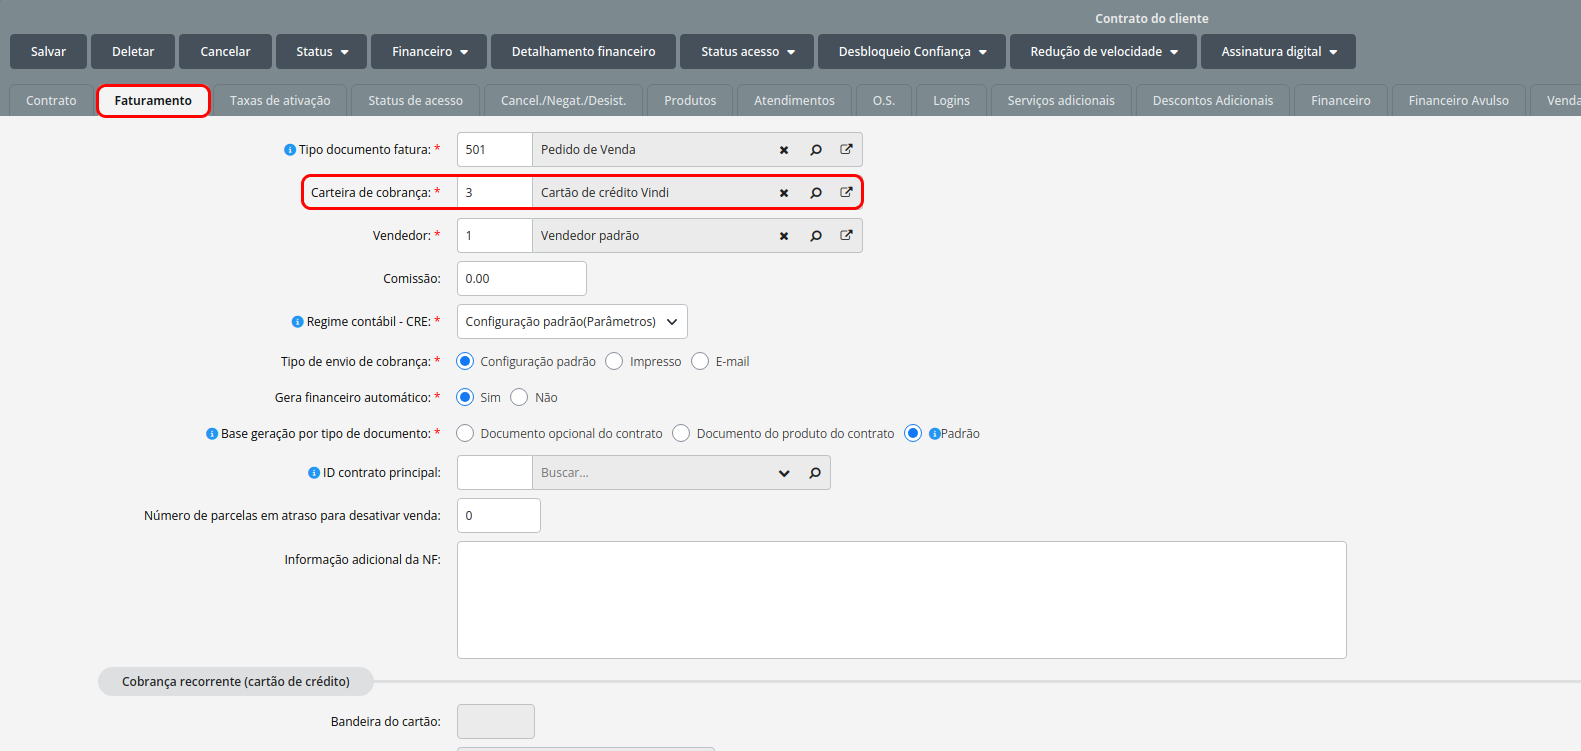Image resolution: width=1581 pixels, height=751 pixels.
Task: Select E-mail as tipo de envio
Action: coord(700,361)
